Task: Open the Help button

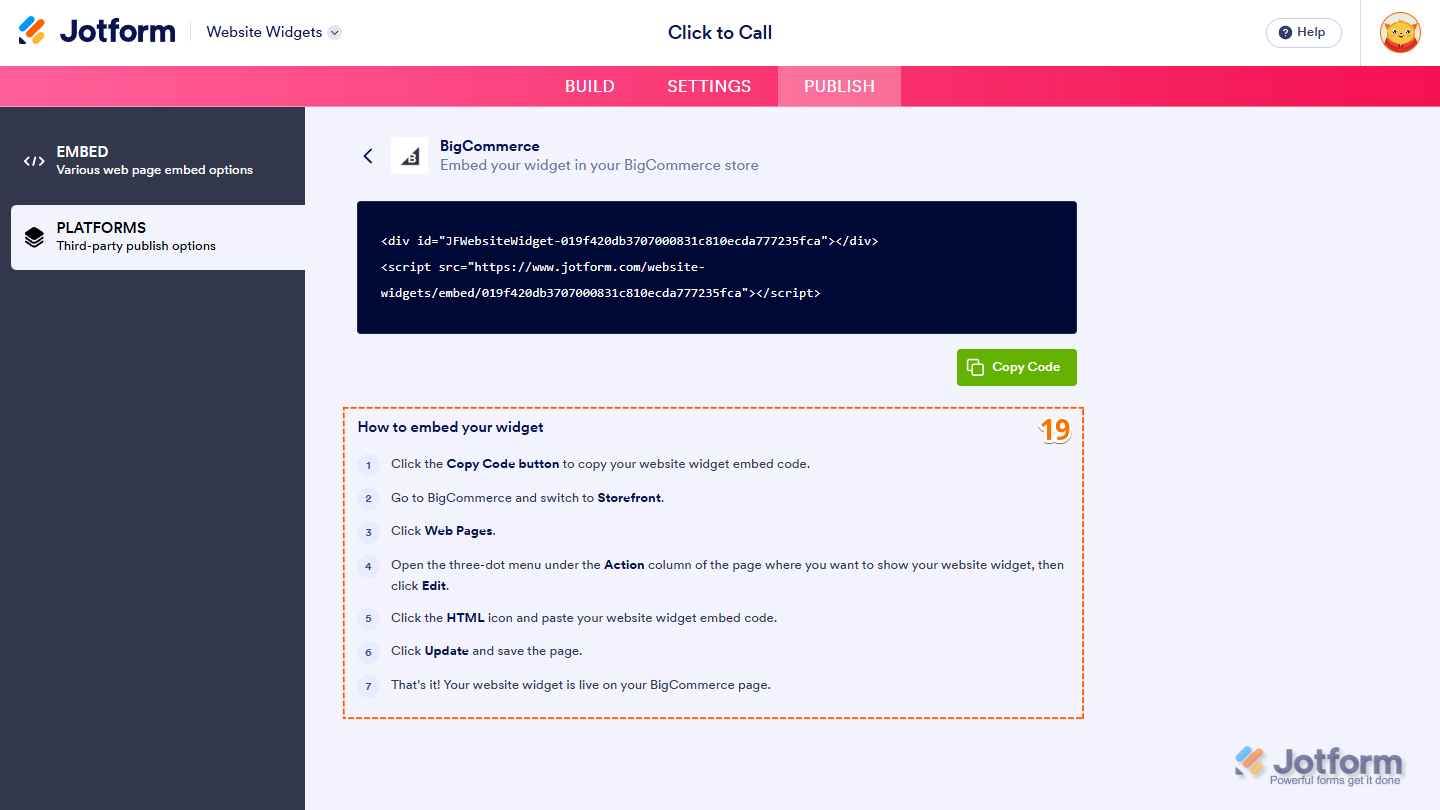Action: 1303,32
